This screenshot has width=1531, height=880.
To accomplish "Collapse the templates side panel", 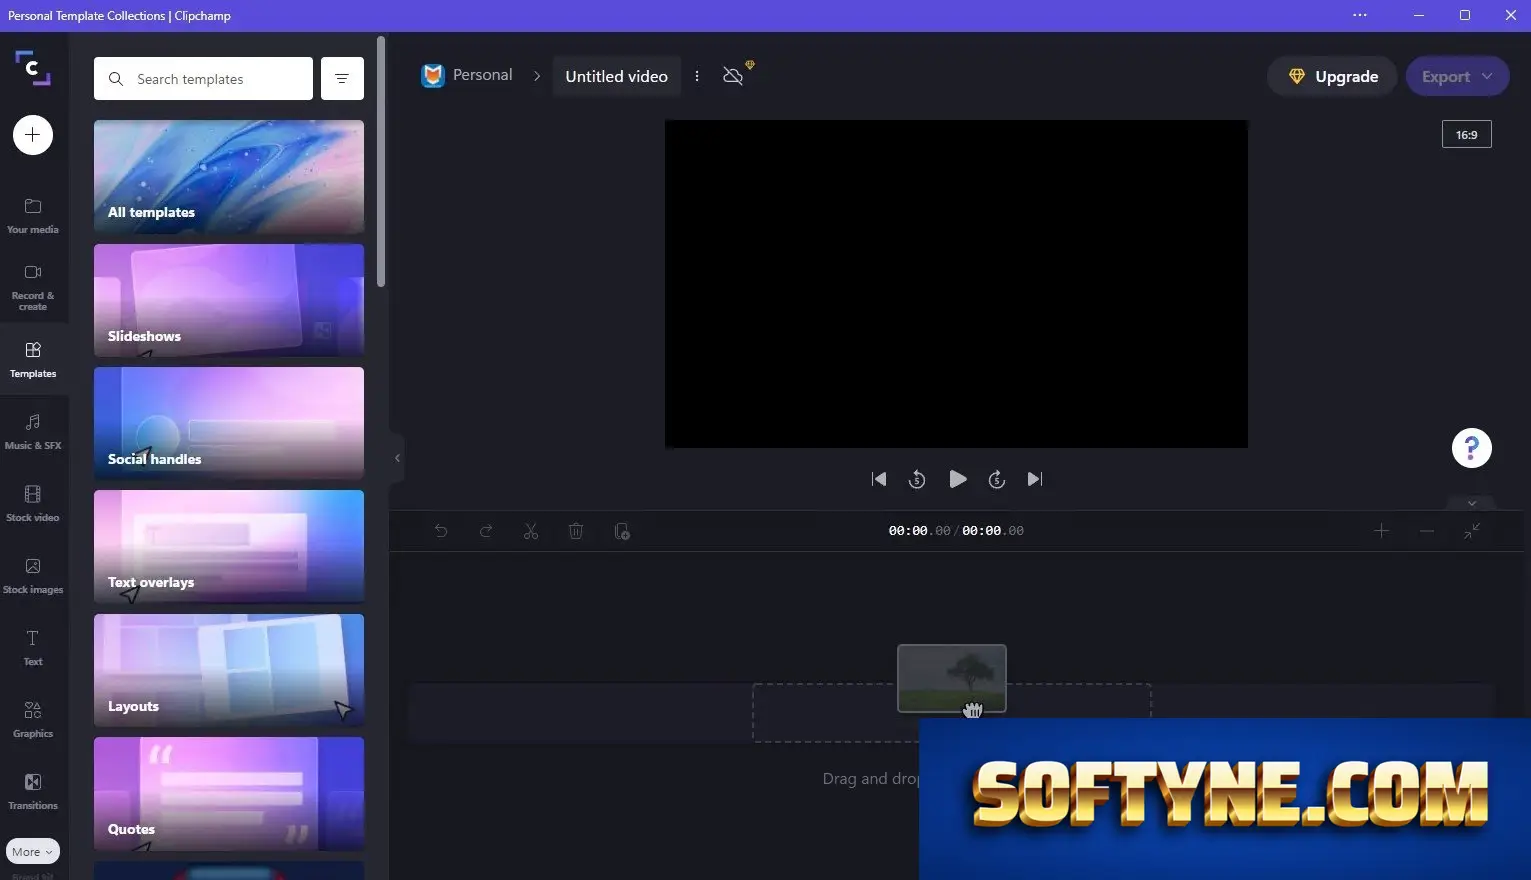I will tap(397, 458).
